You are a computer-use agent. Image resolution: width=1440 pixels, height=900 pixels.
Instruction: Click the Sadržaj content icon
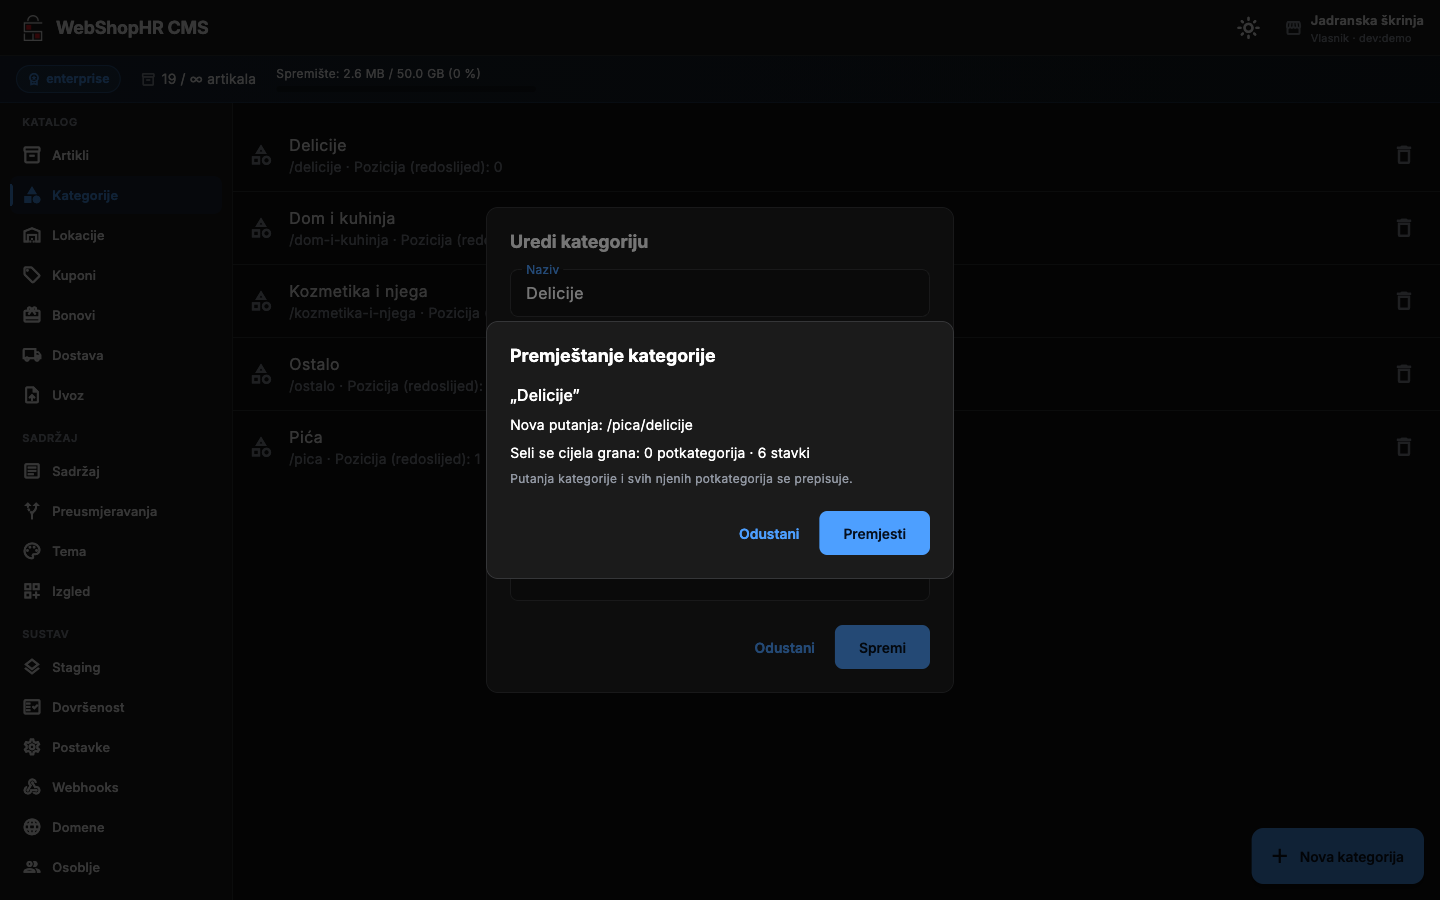click(x=32, y=471)
